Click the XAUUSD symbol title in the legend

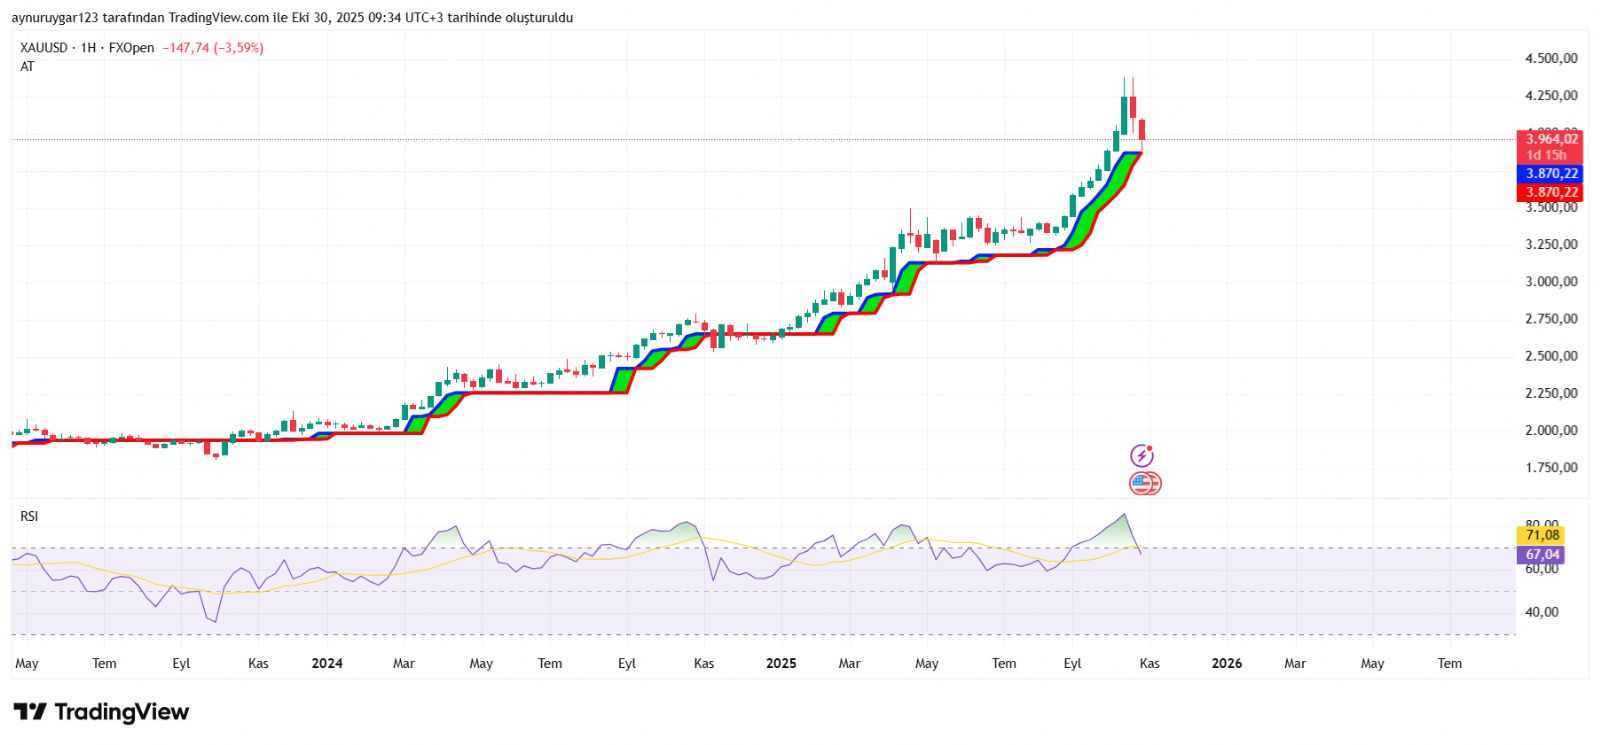[44, 48]
